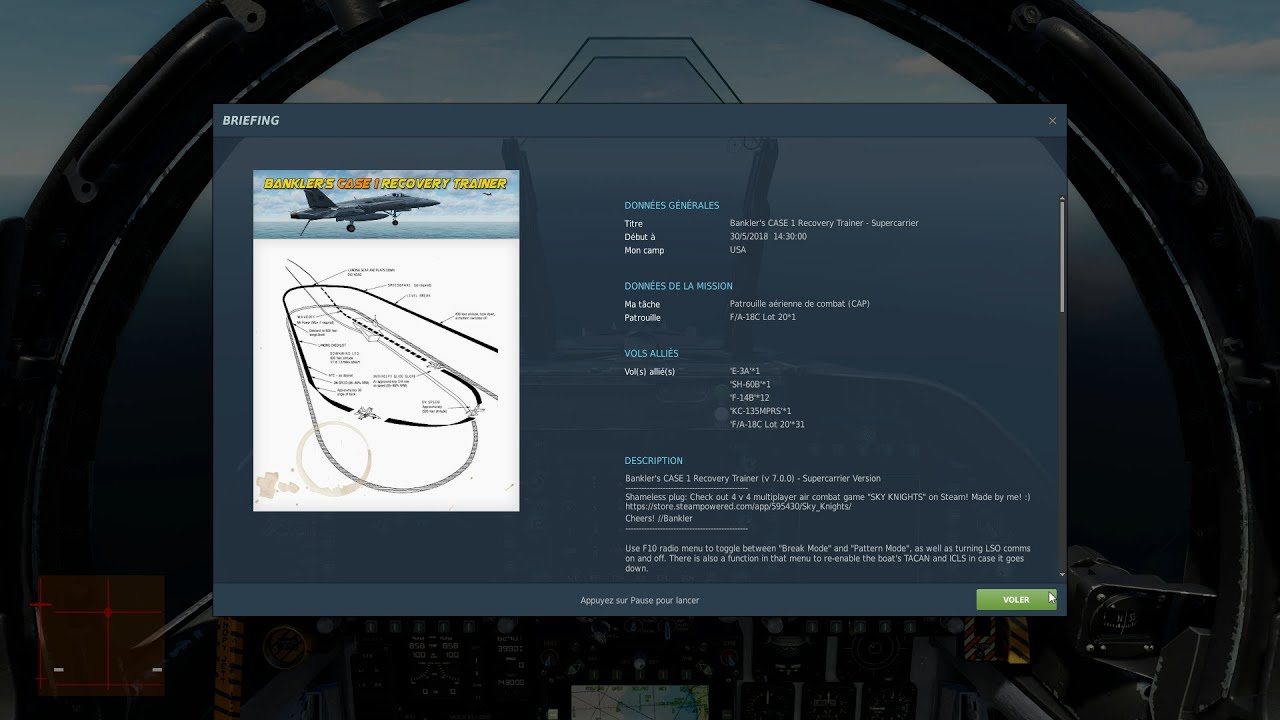Viewport: 1280px width, 720px height.
Task: Click the red control indicator box overlay
Action: (x=102, y=635)
